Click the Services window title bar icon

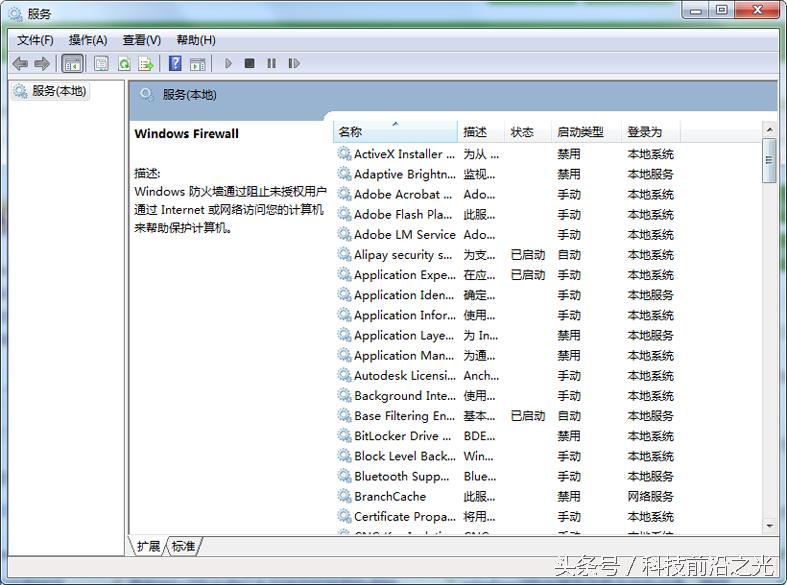(15, 14)
